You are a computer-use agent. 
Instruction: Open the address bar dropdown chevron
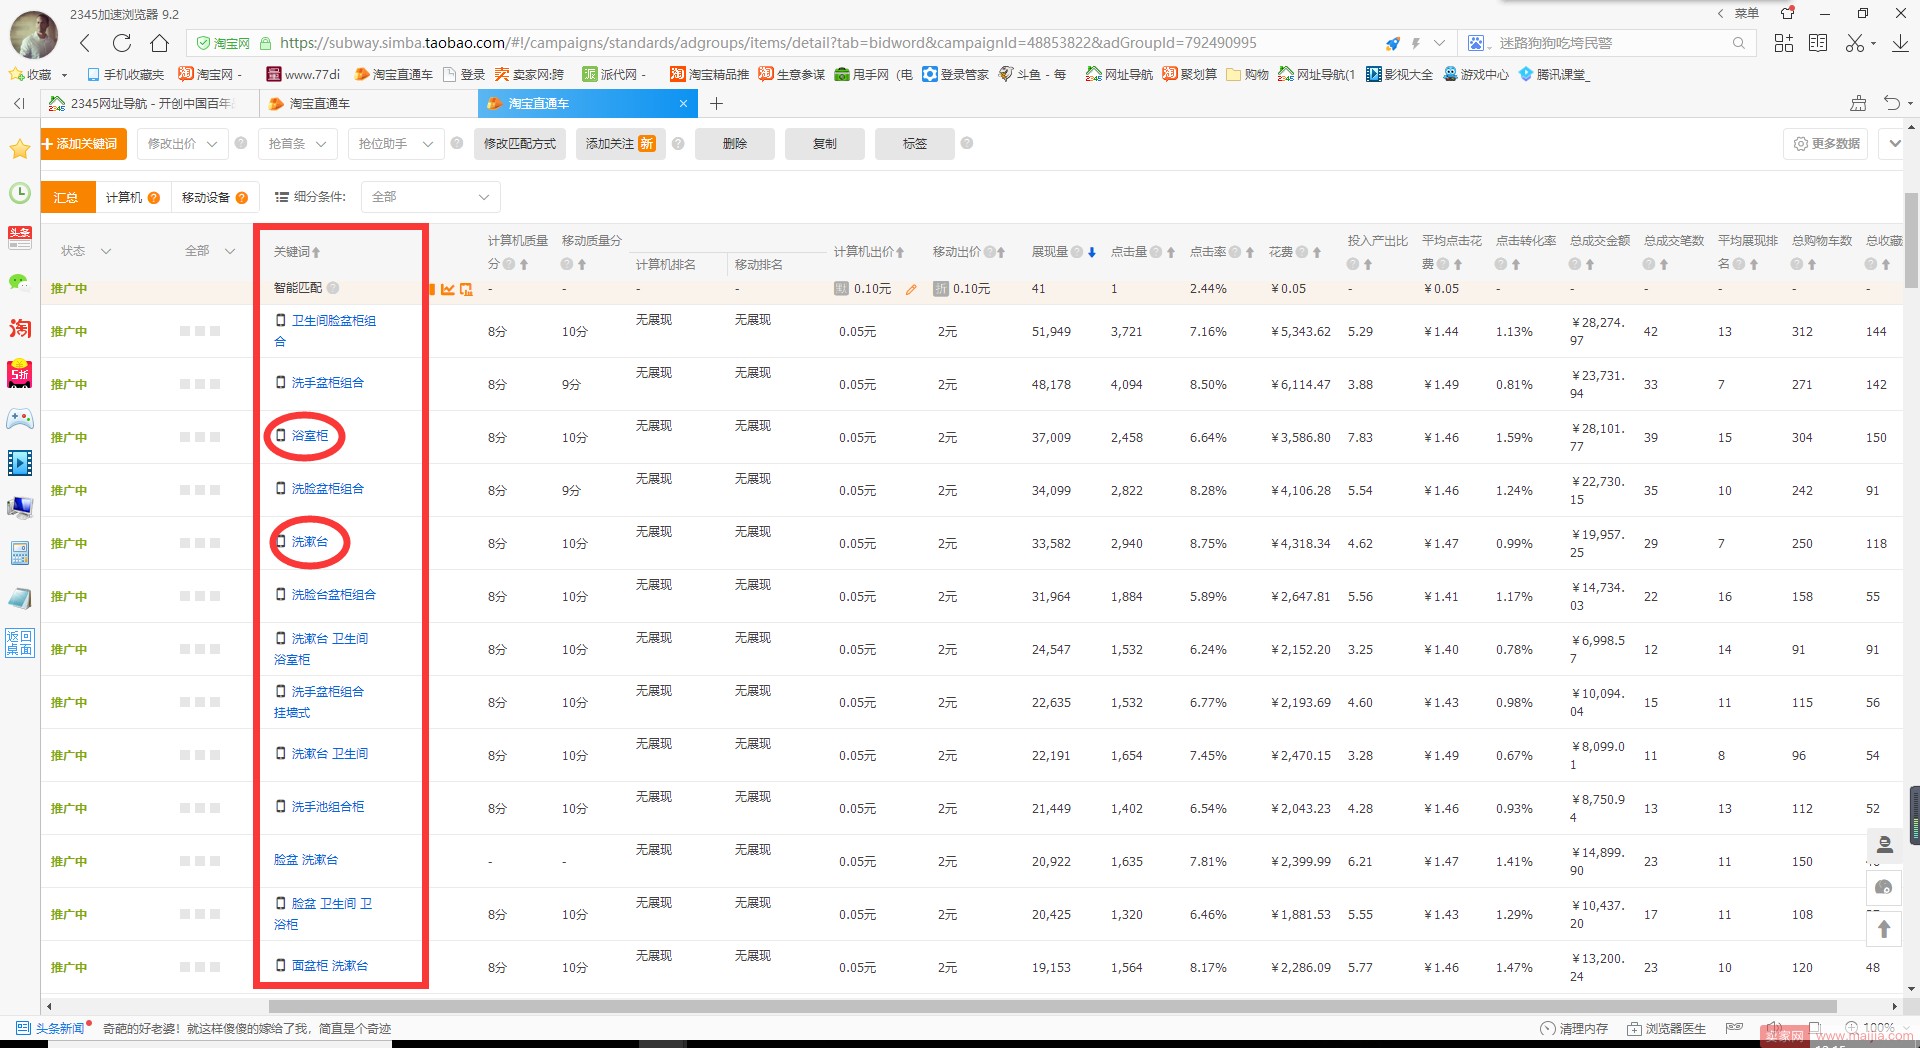(x=1439, y=43)
